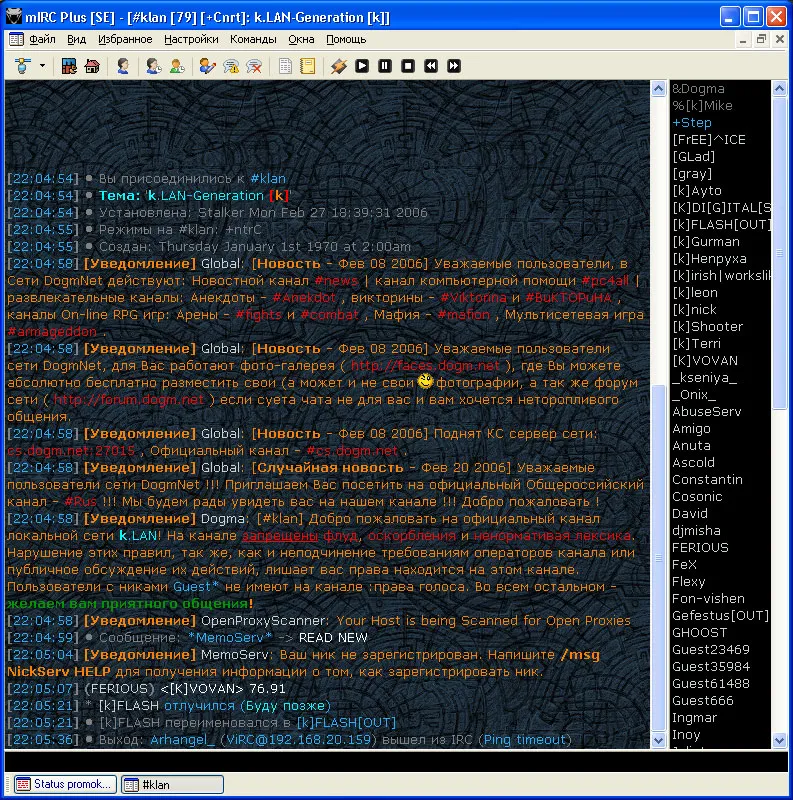Click the house icon in the toolbar
The width and height of the screenshot is (793, 800).
(92, 66)
